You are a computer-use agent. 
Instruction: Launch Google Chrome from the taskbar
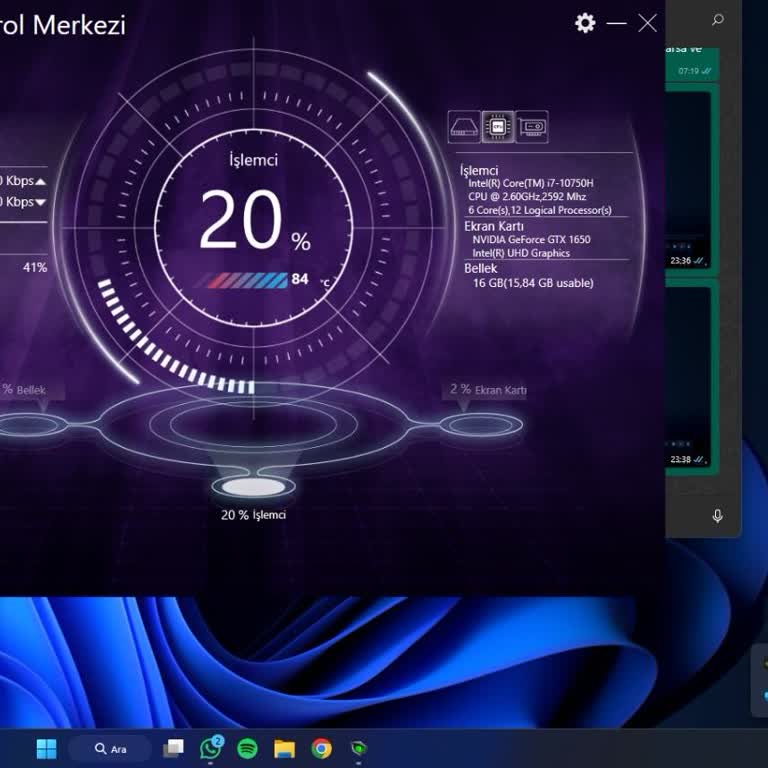pos(321,748)
